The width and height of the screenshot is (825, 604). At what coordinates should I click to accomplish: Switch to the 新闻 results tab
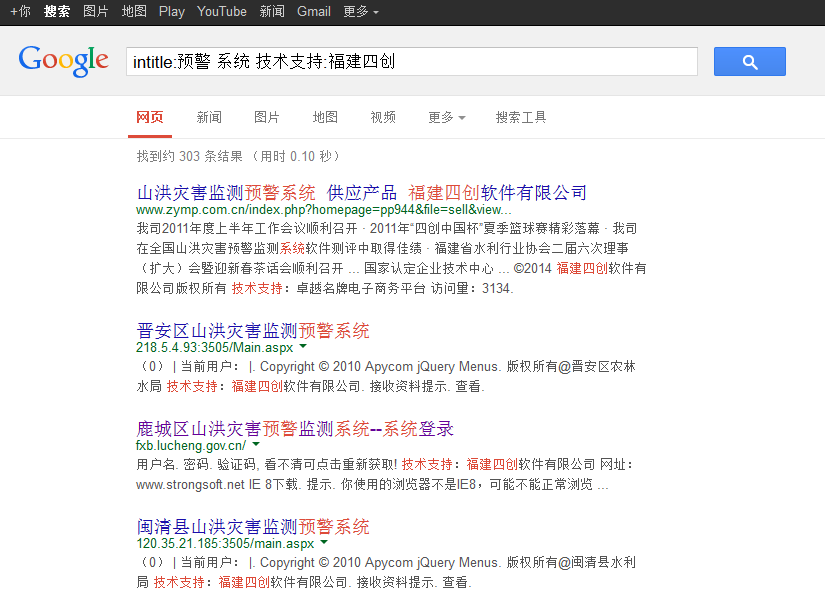click(209, 117)
